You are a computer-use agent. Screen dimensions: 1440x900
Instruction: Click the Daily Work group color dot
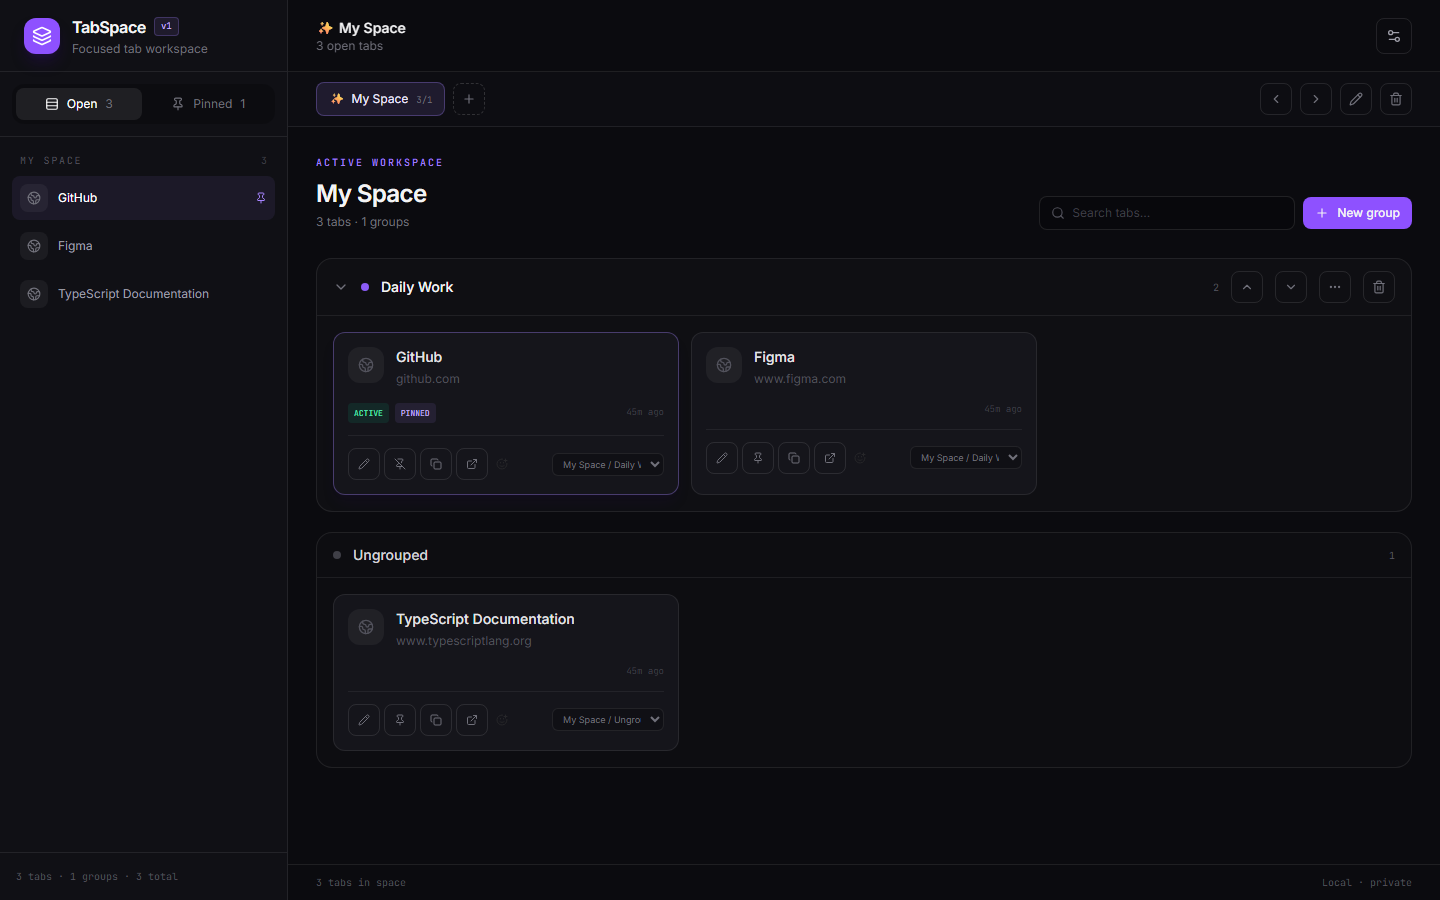365,287
